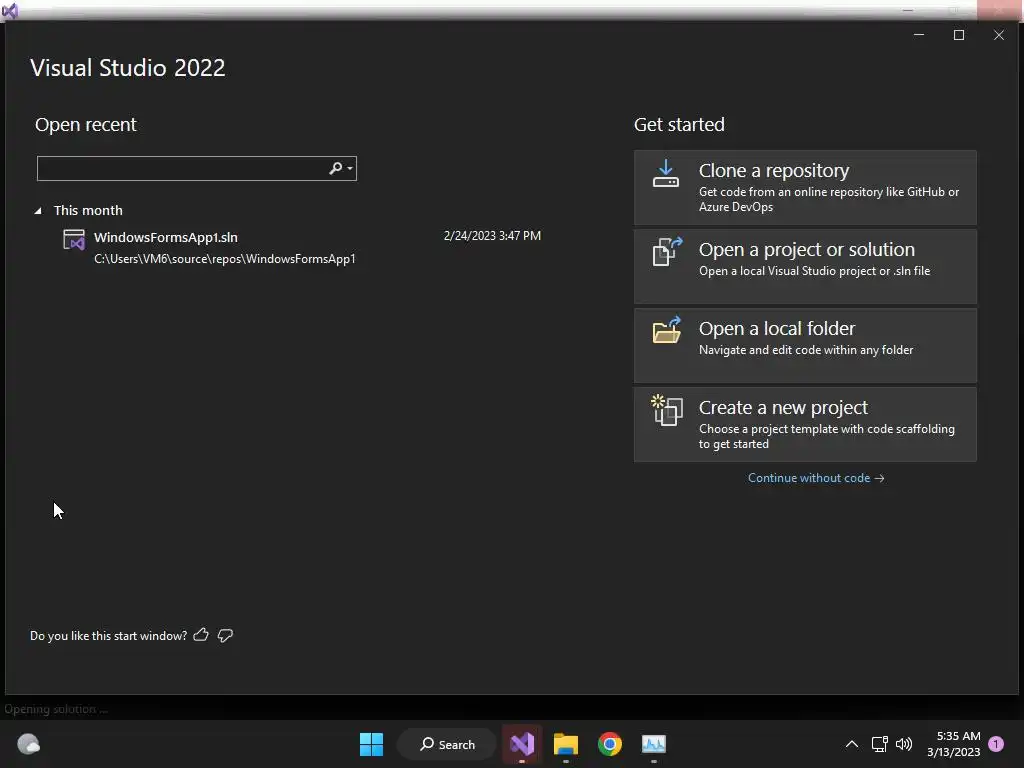This screenshot has height=768, width=1024.
Task: Open WindowsFormsApp1.sln from recent list
Action: tap(302, 248)
